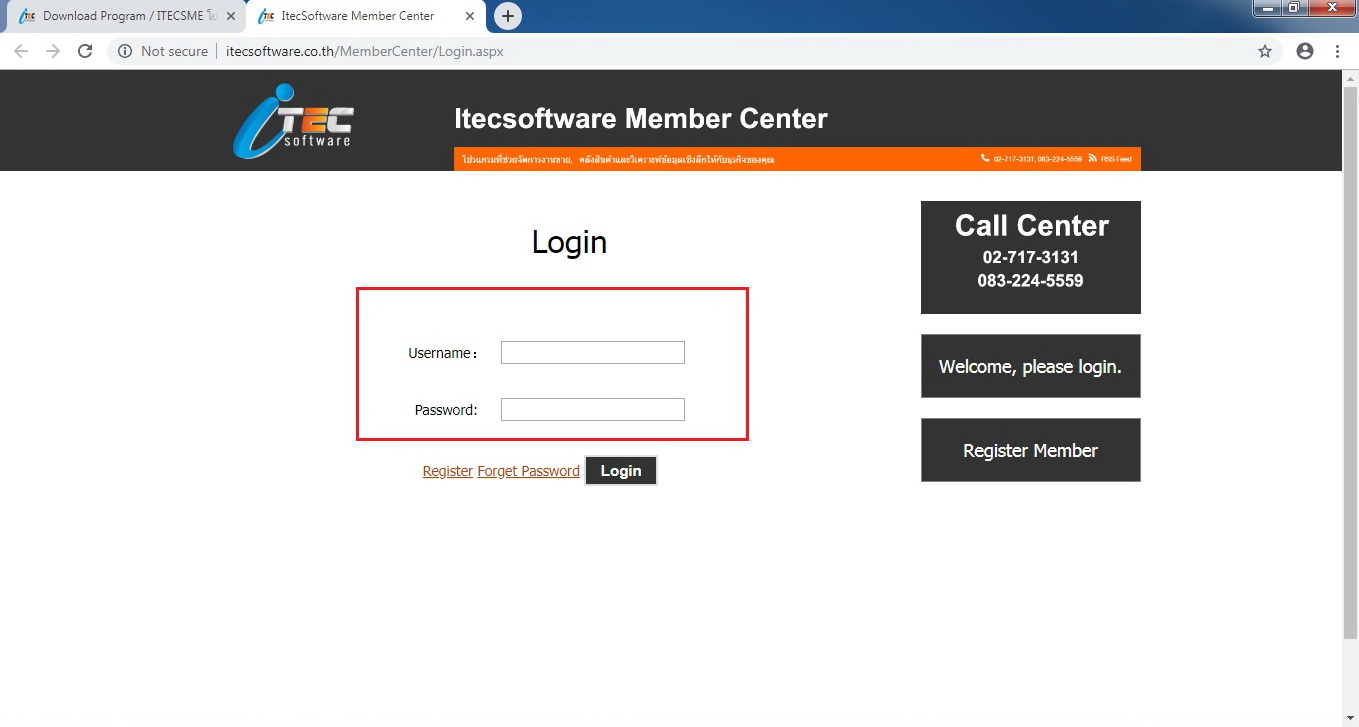Reload the page with refresh icon

[x=85, y=51]
